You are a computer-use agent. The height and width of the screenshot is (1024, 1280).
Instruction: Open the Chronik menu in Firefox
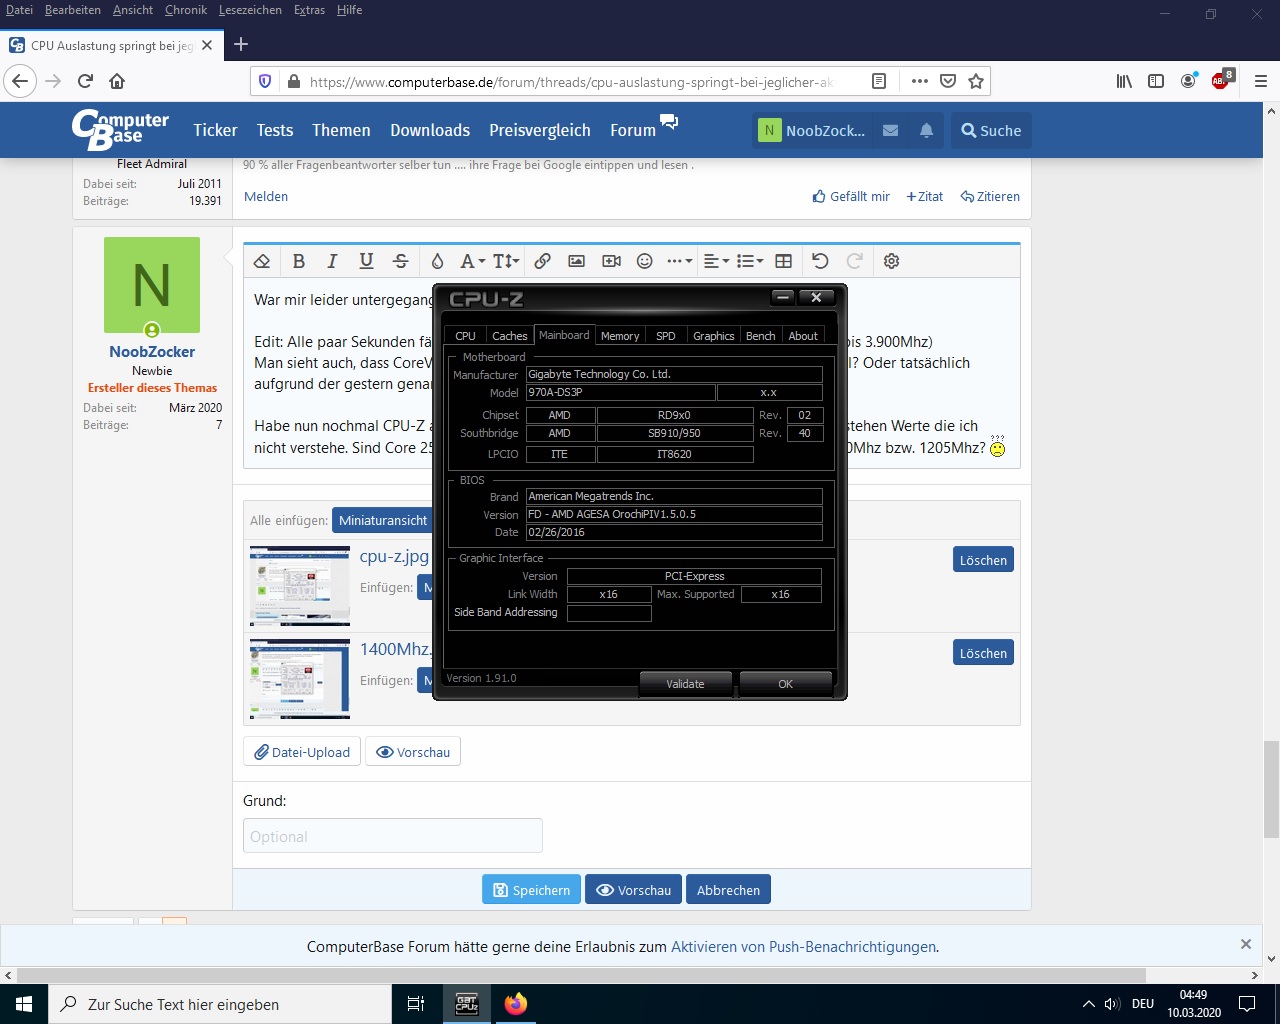[x=186, y=10]
